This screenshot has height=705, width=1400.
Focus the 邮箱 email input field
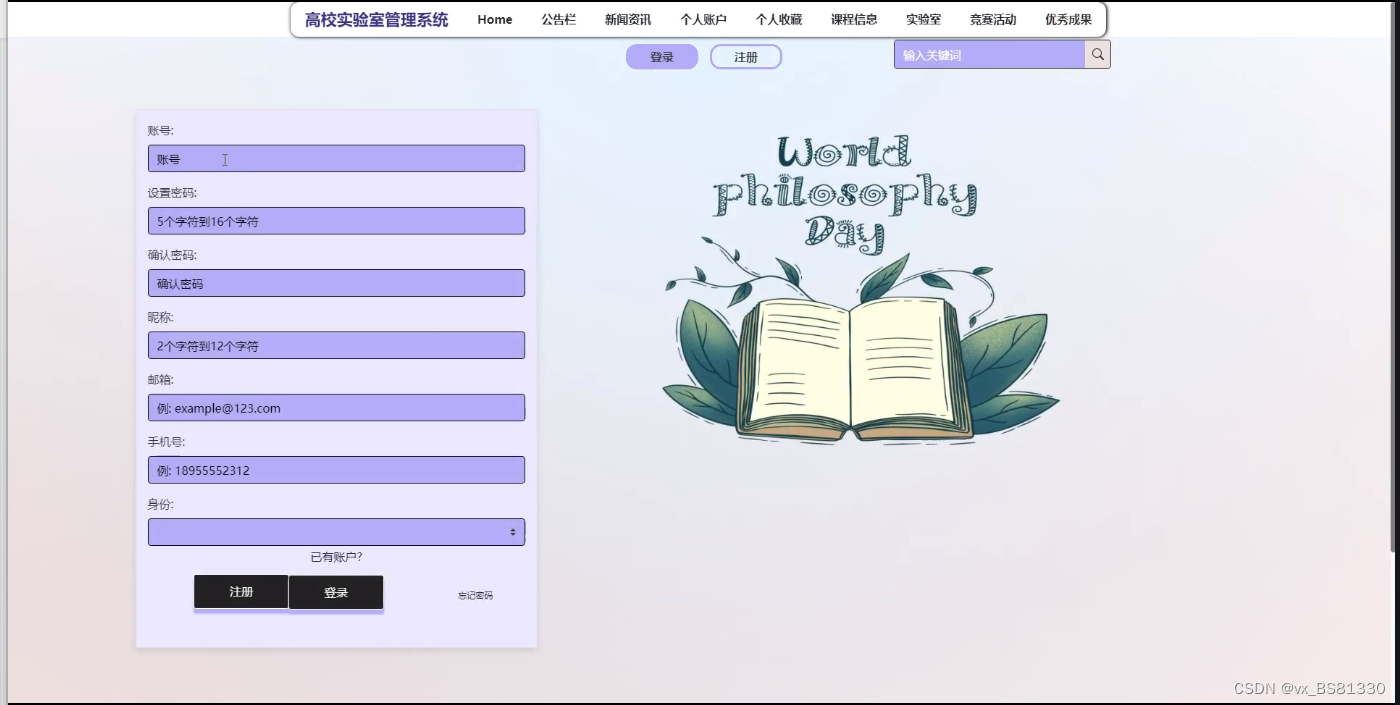(x=336, y=408)
